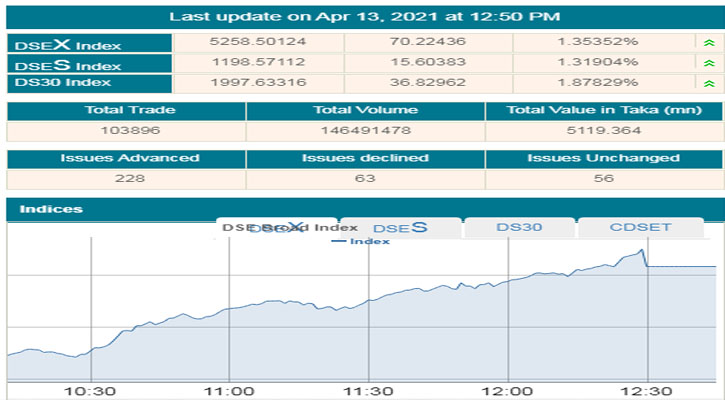Click the 12:30 time axis label

(647, 391)
